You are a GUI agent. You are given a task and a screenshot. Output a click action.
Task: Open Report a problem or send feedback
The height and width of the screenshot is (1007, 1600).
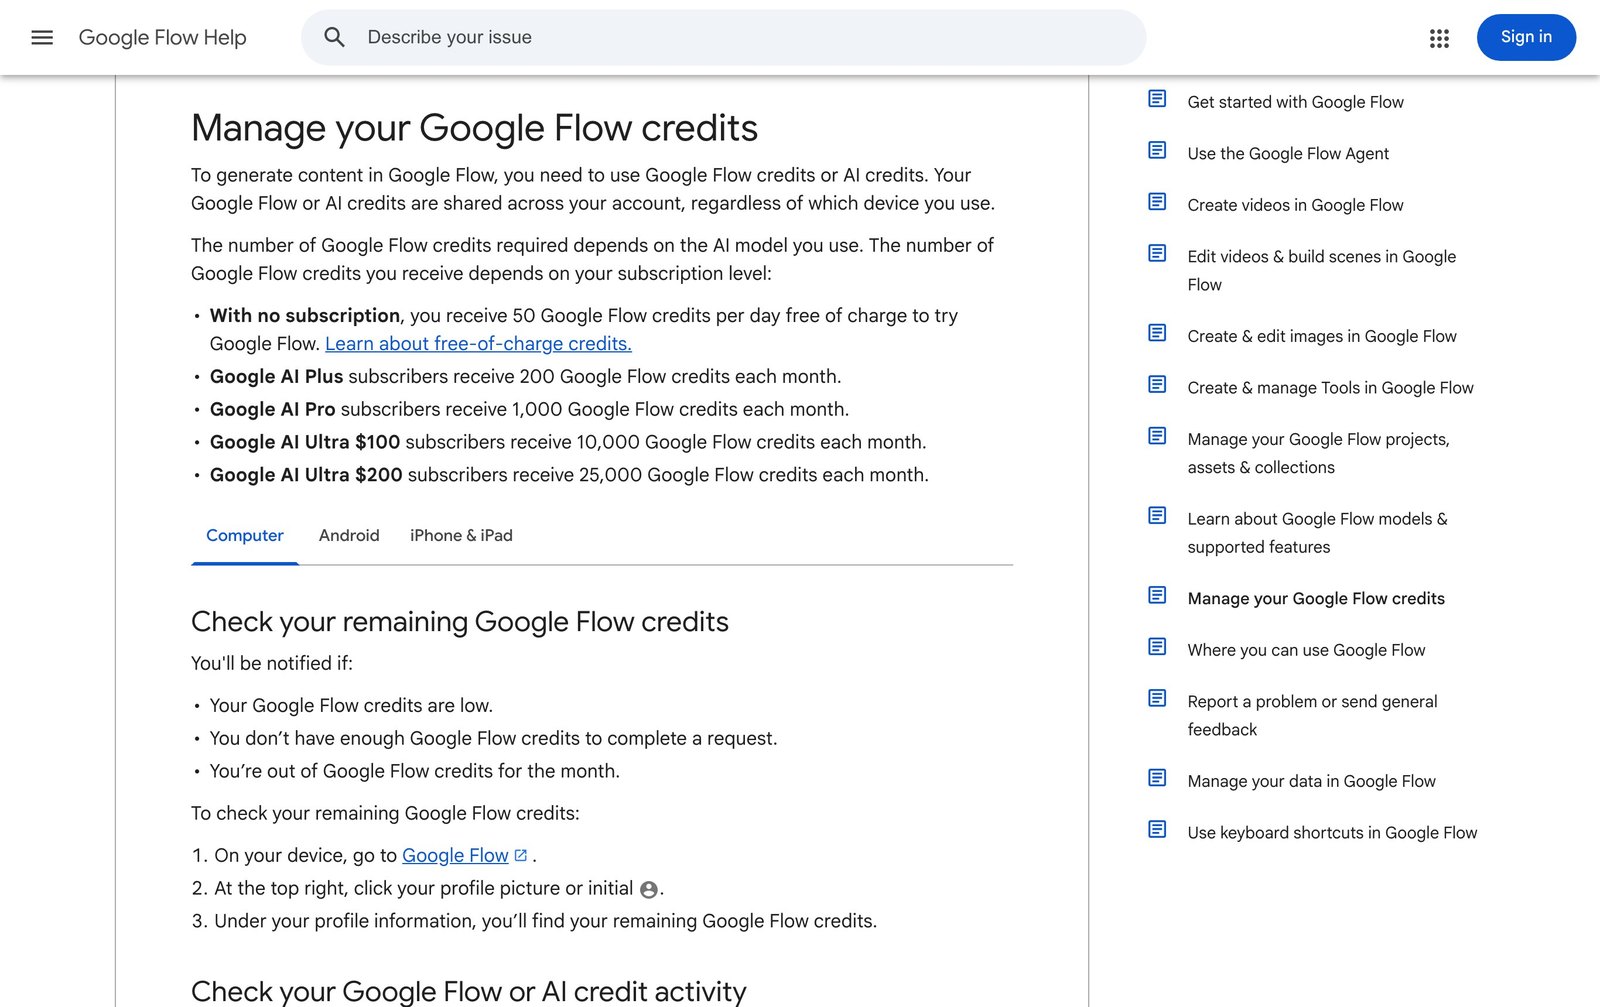[1312, 715]
